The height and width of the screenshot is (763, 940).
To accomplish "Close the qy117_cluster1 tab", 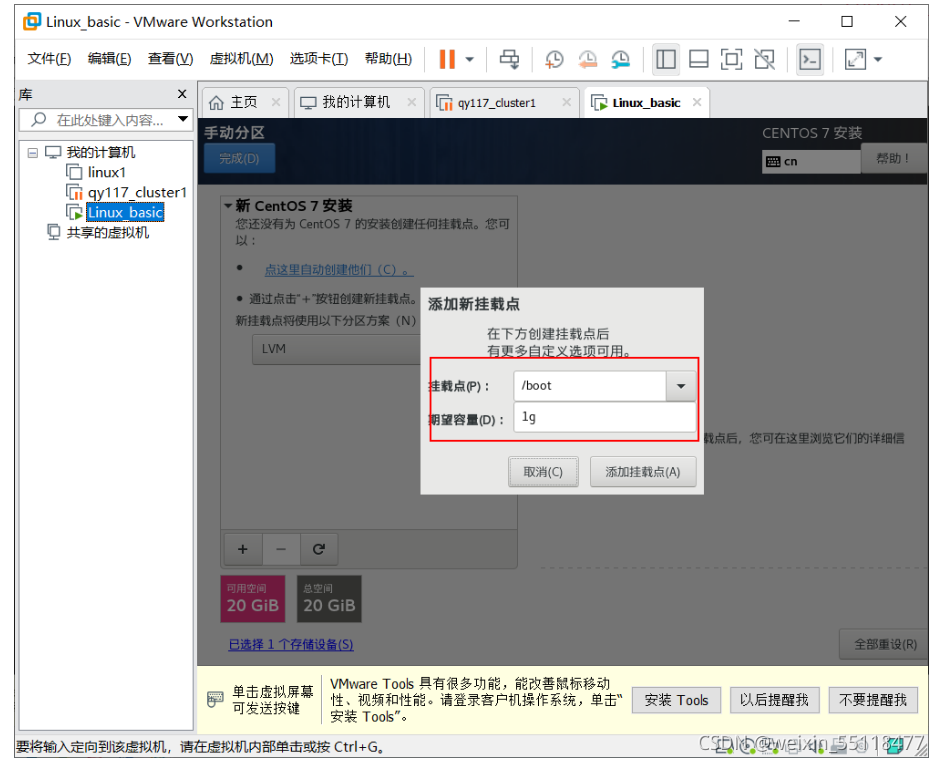I will point(567,102).
